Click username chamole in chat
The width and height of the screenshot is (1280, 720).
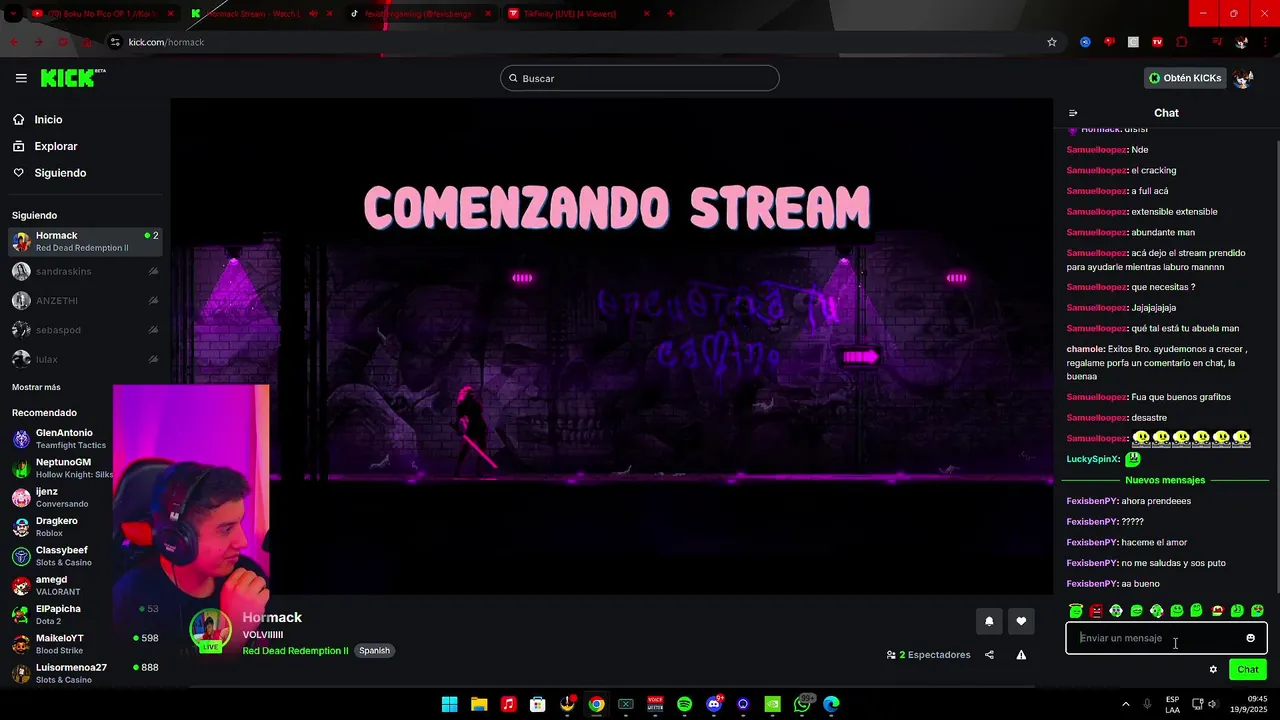point(1085,349)
